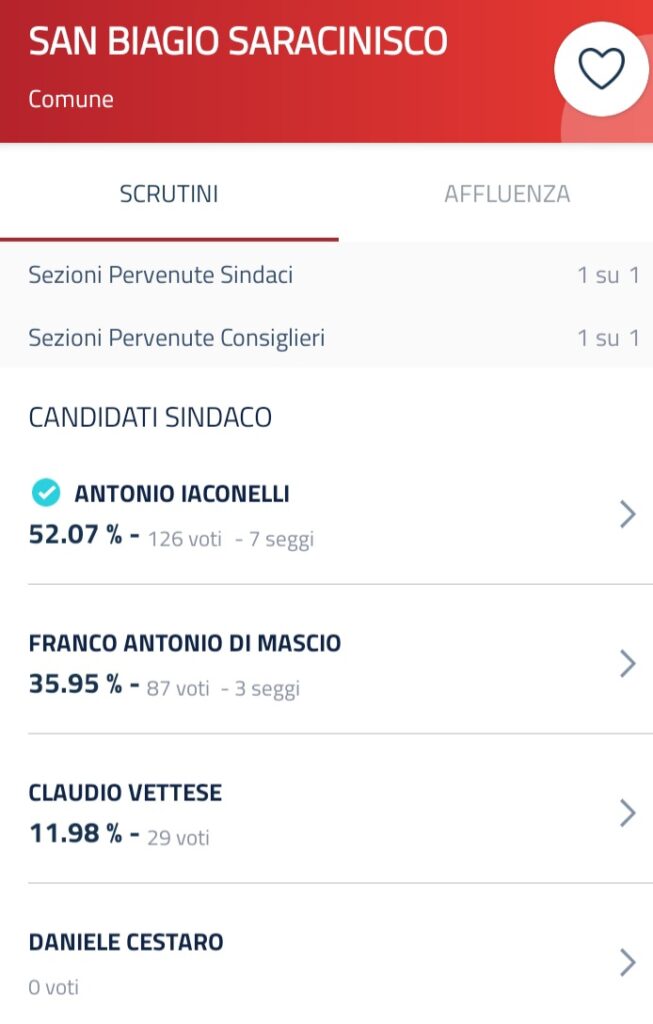Open Daniele Cestaro details chevron
The width and height of the screenshot is (653, 1024).
point(627,962)
